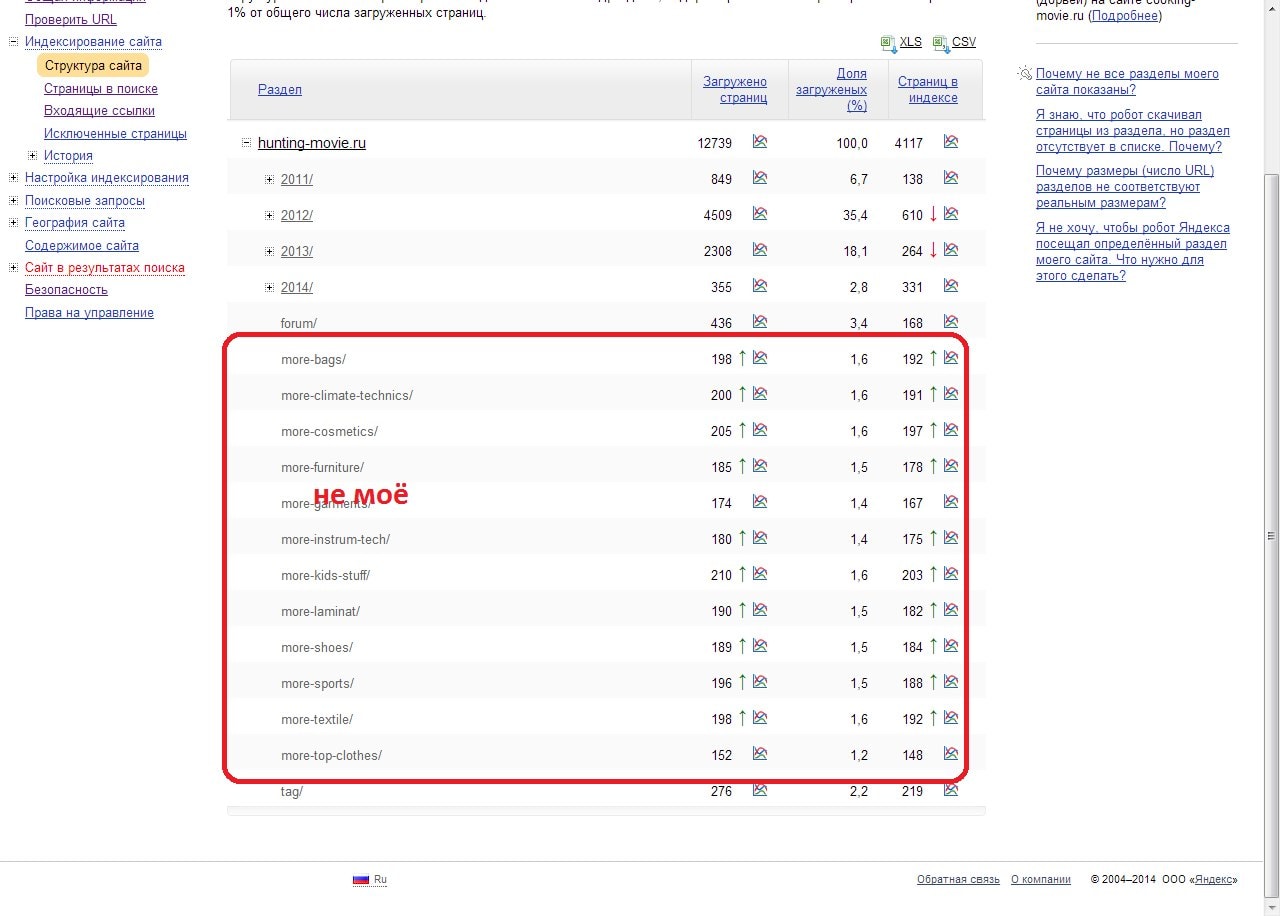The height and width of the screenshot is (916, 1280).
Task: Expand the 2013/ section
Action: tap(269, 251)
